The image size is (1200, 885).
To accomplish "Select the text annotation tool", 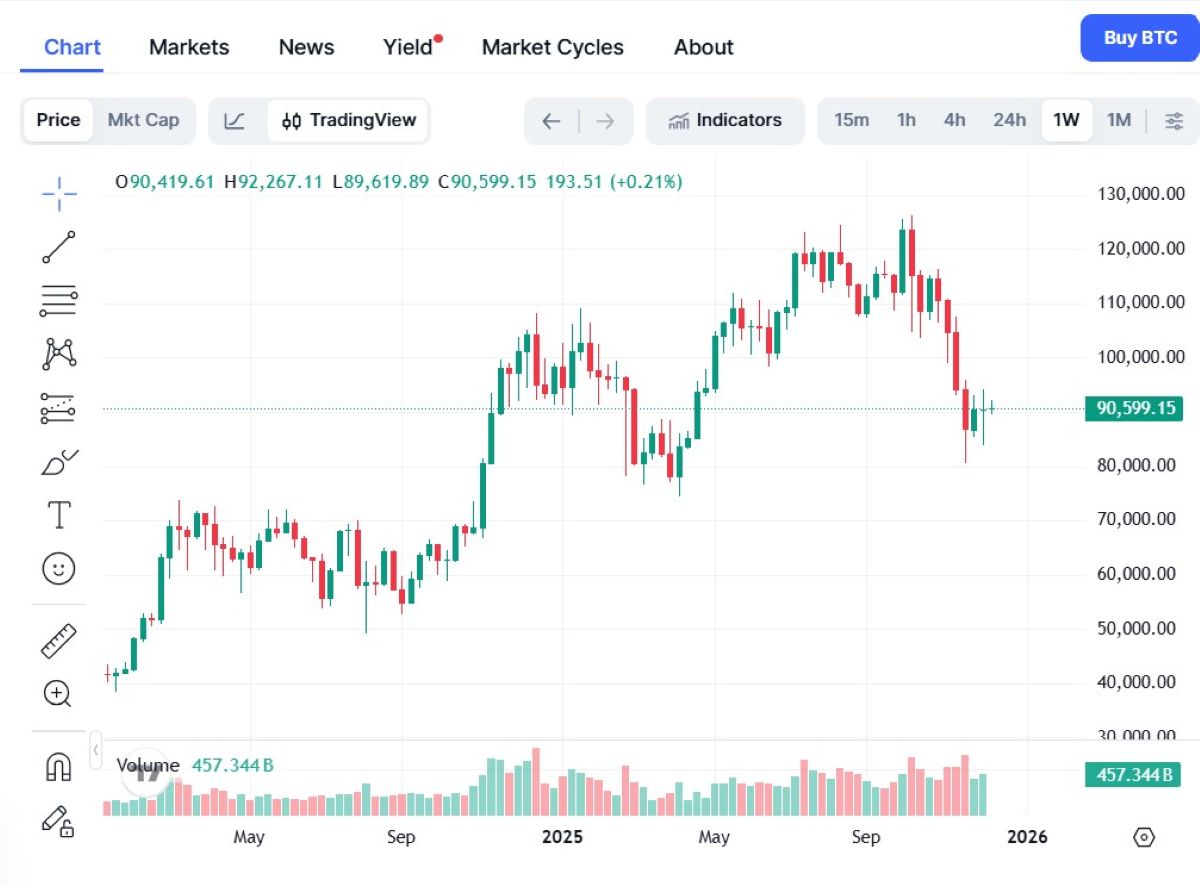I will (x=59, y=514).
